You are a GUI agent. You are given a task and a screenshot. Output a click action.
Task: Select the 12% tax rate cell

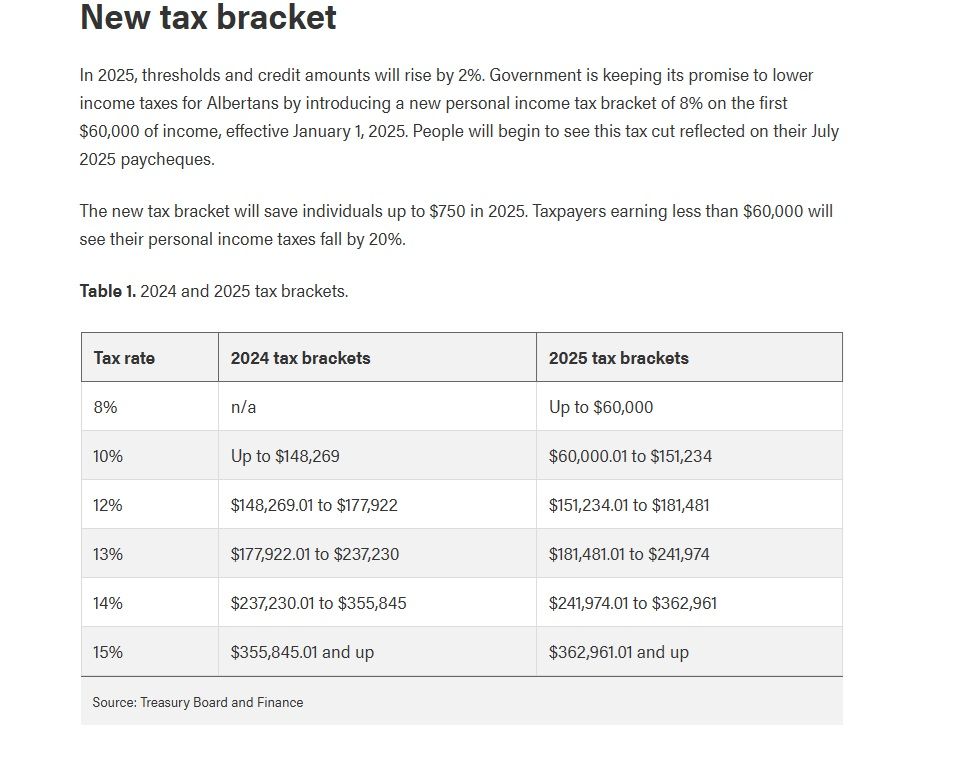coord(108,505)
